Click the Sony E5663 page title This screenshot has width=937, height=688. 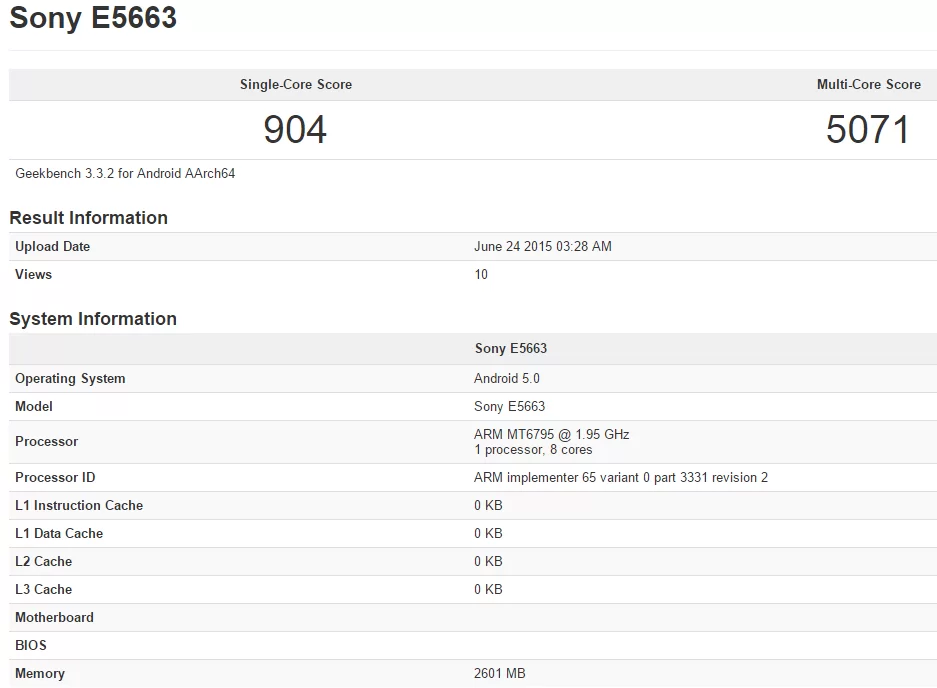(93, 18)
